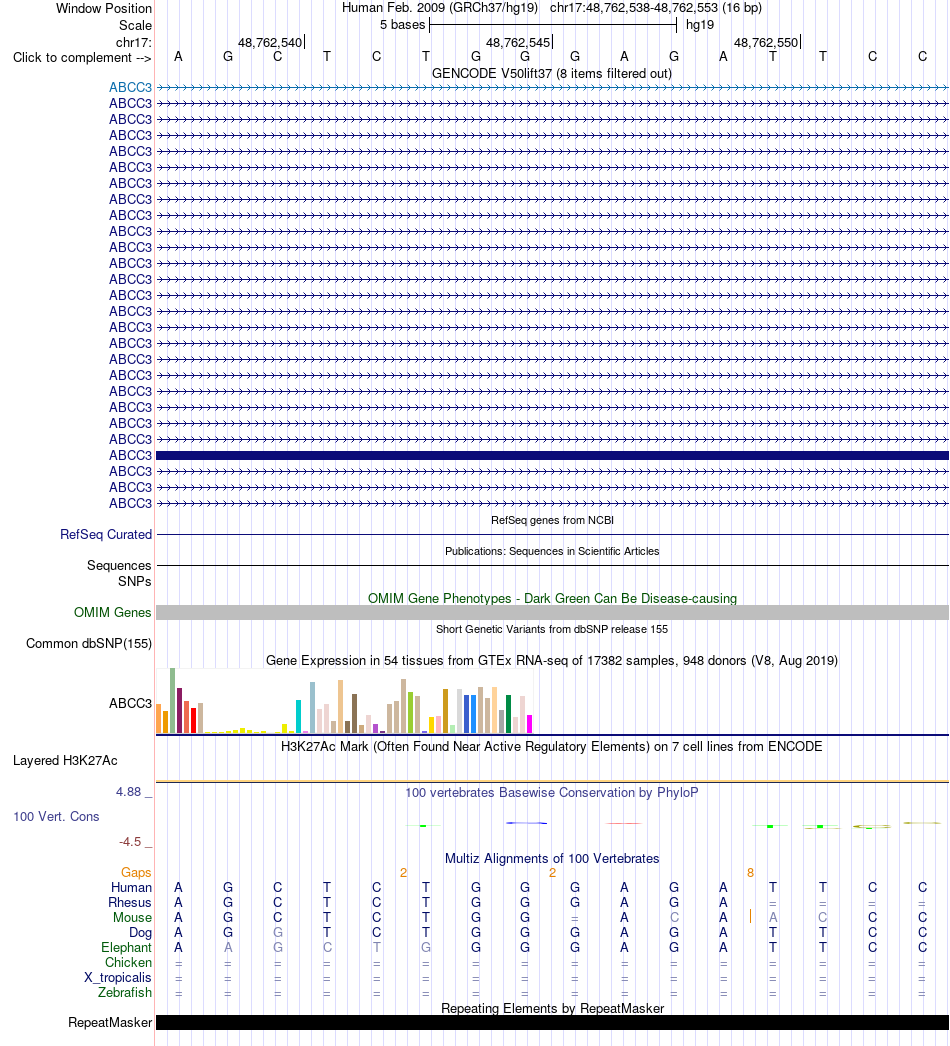
Task: Click position label 48,762,545 on ruler
Action: click(x=518, y=43)
